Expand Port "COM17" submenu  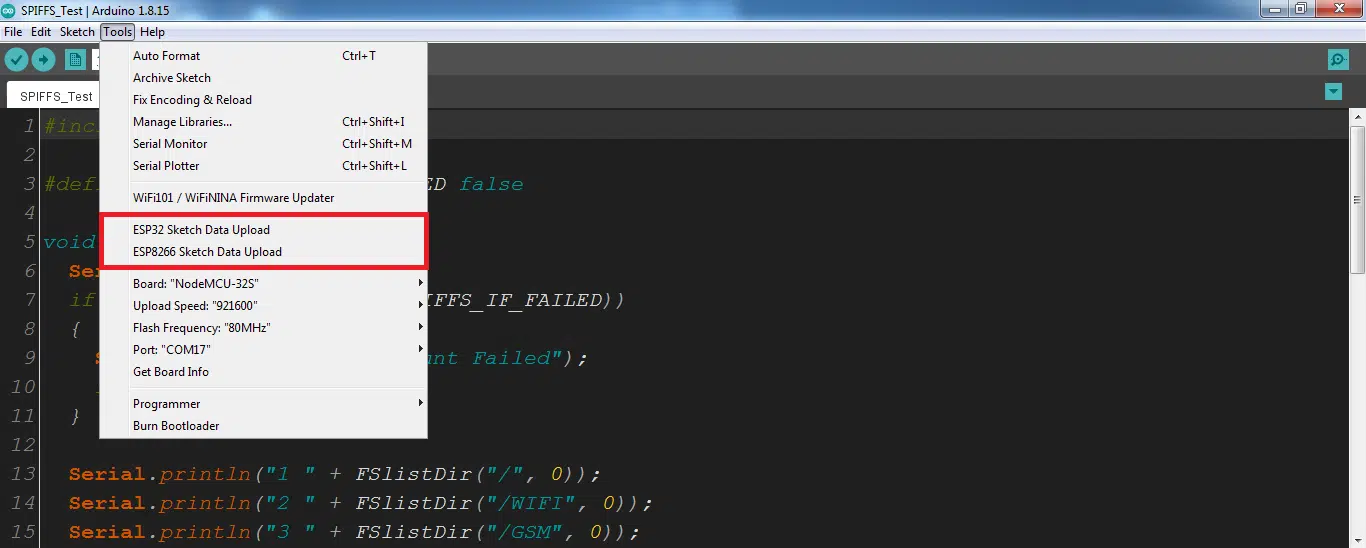click(264, 350)
